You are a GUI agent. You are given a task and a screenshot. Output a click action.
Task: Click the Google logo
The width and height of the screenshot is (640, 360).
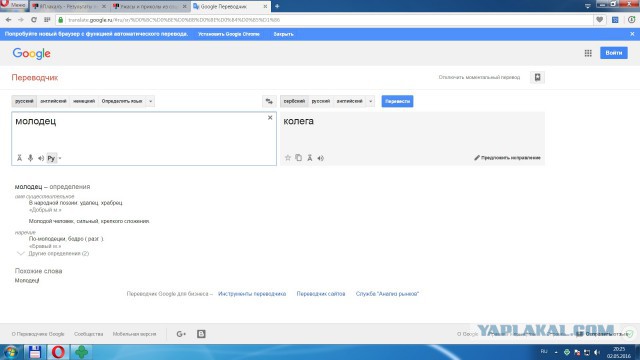31,53
